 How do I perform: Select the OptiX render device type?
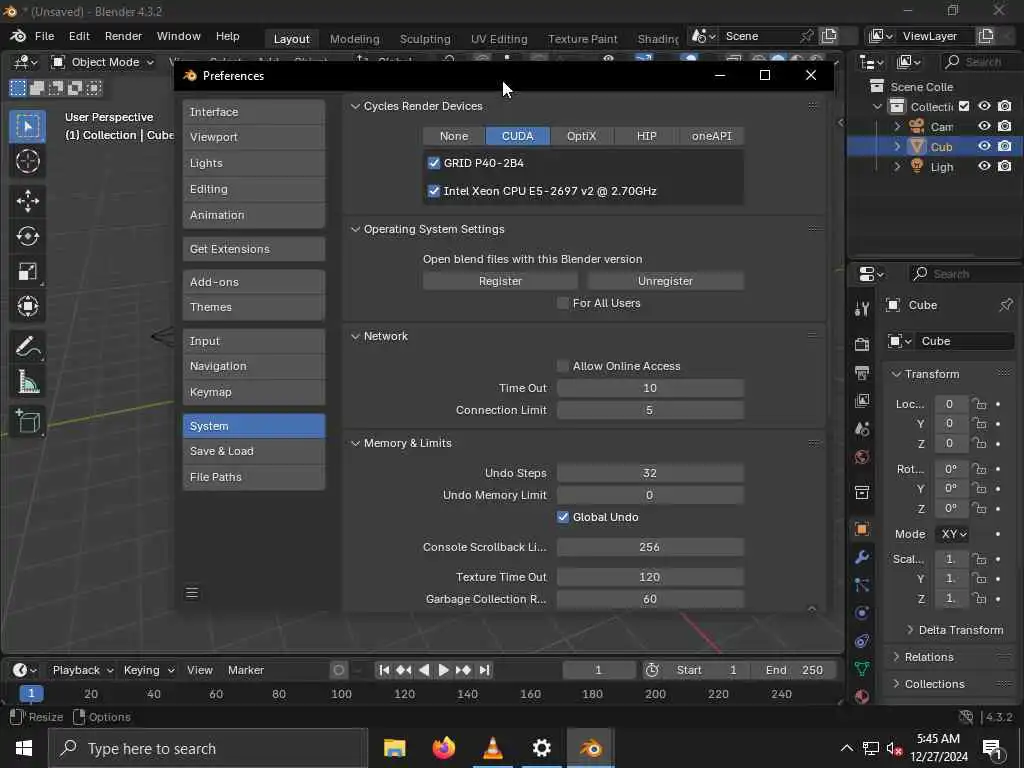581,136
